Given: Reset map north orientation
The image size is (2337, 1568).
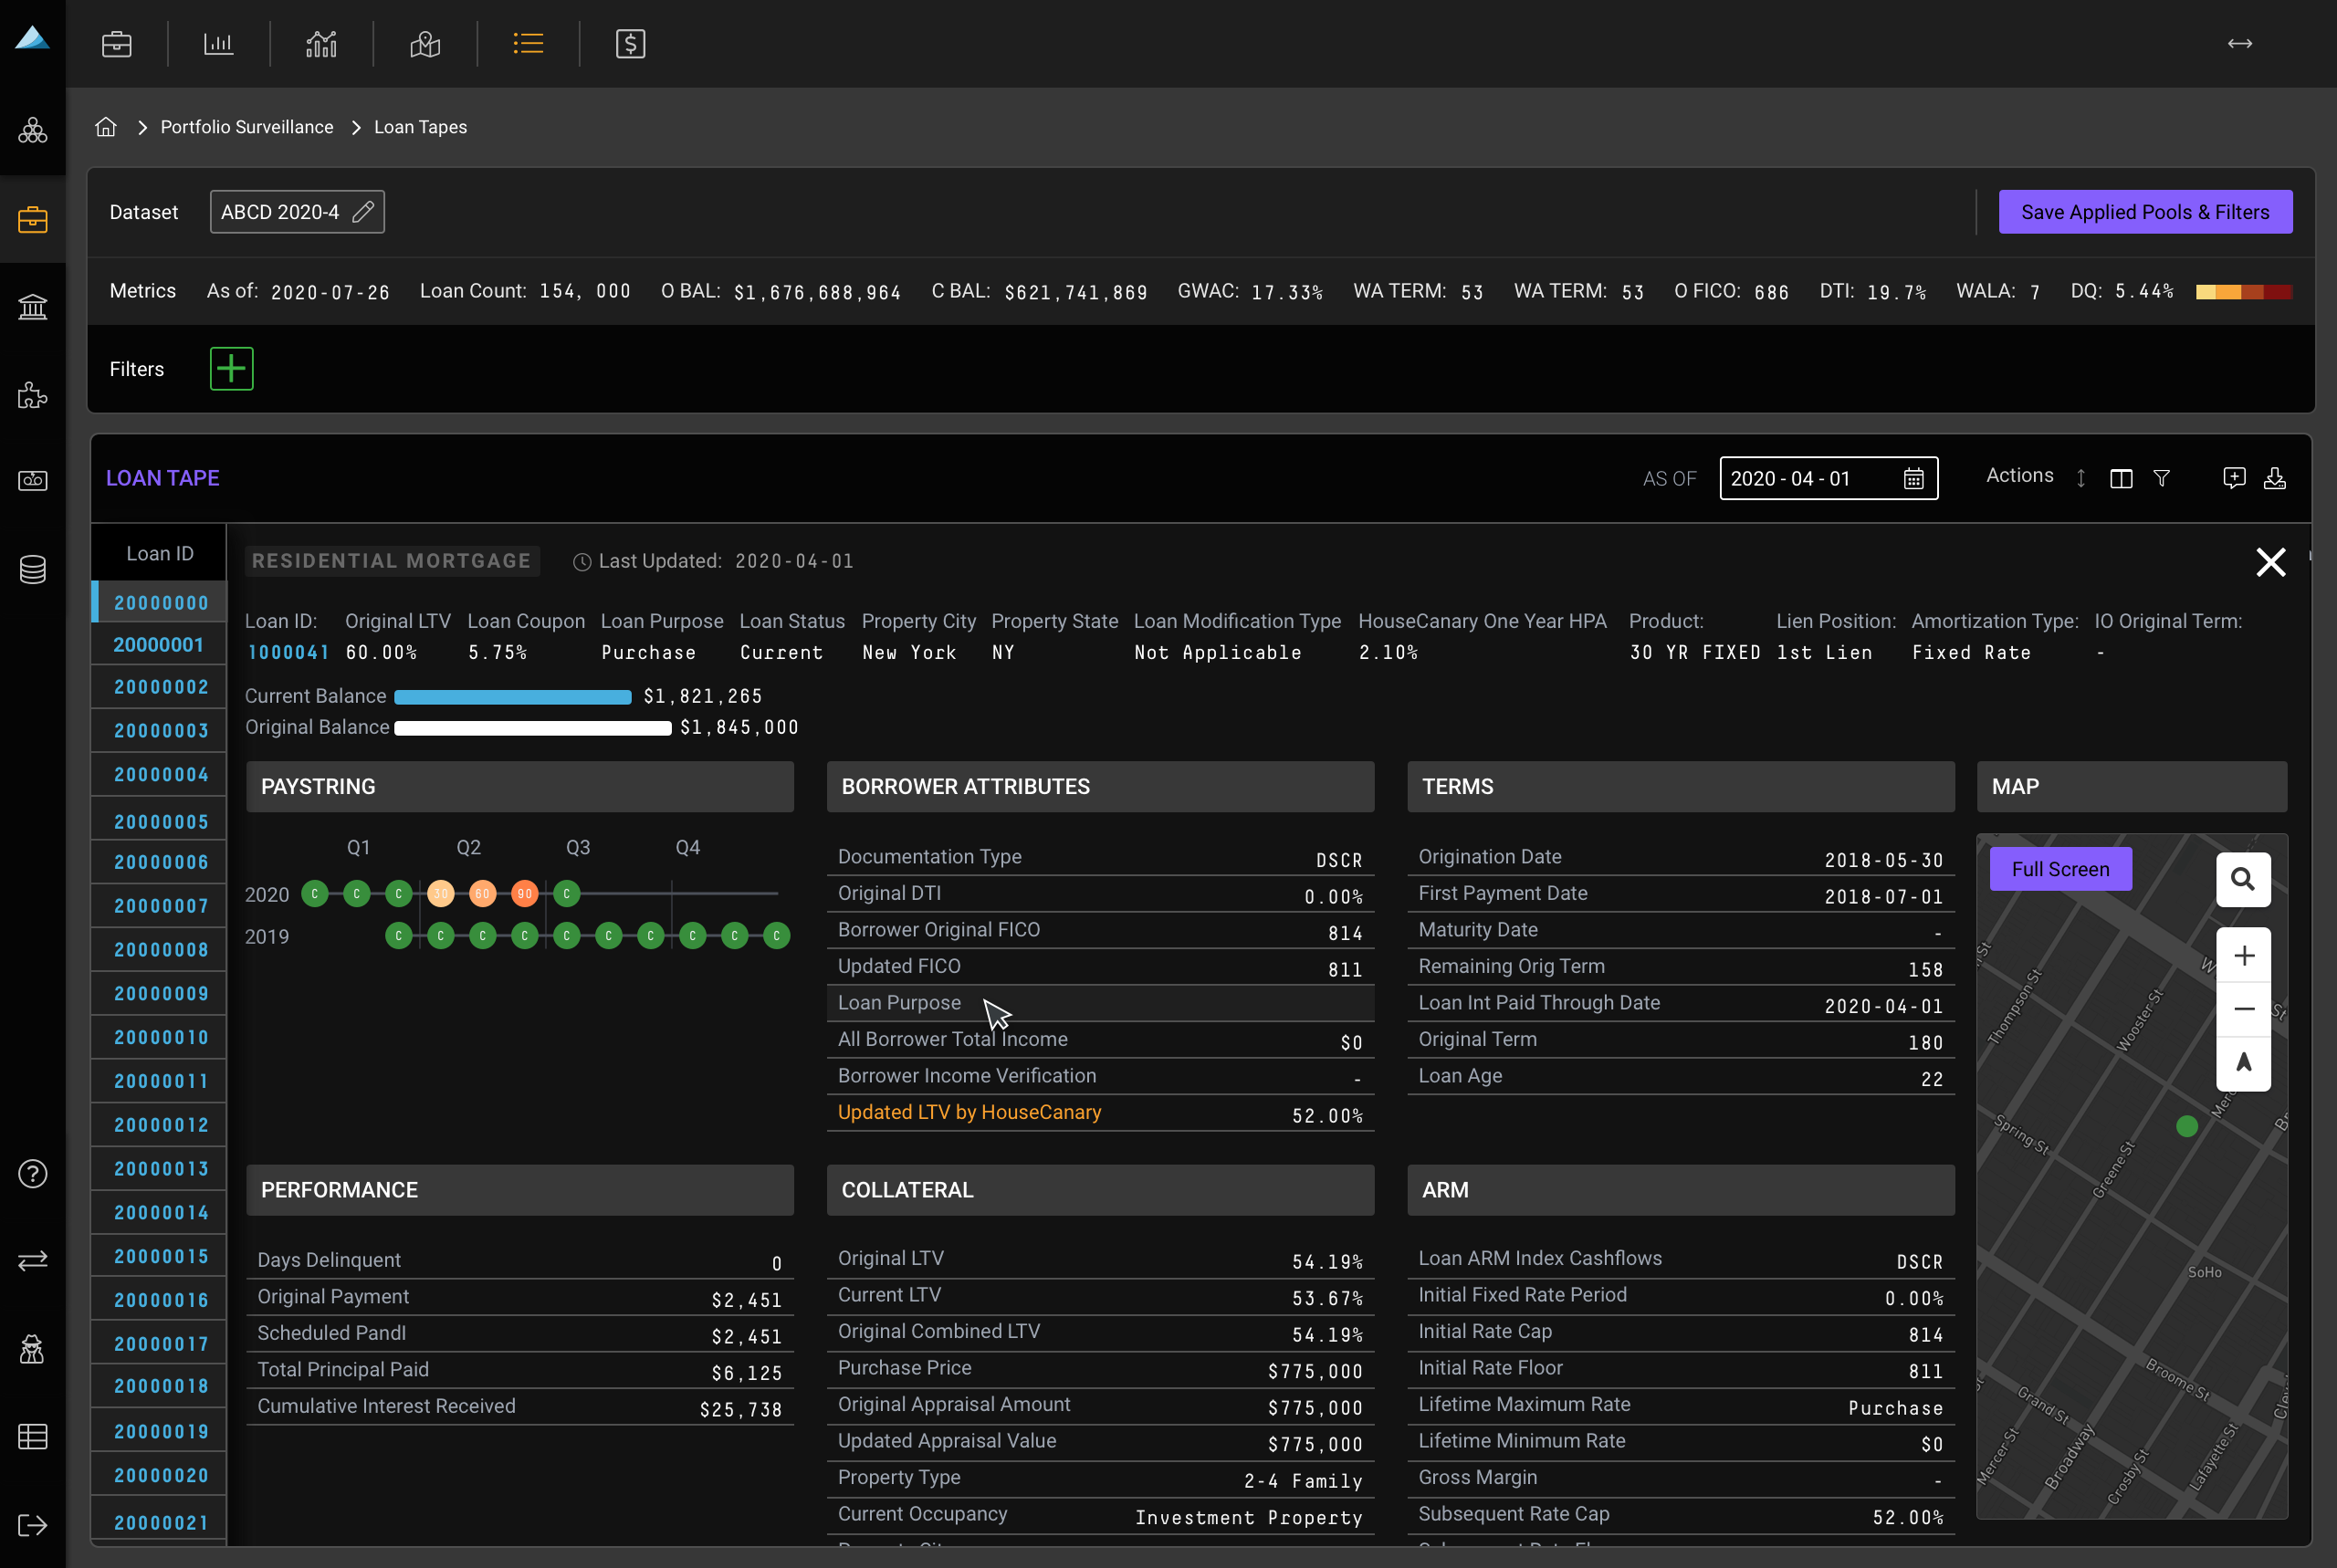Looking at the screenshot, I should point(2243,1063).
